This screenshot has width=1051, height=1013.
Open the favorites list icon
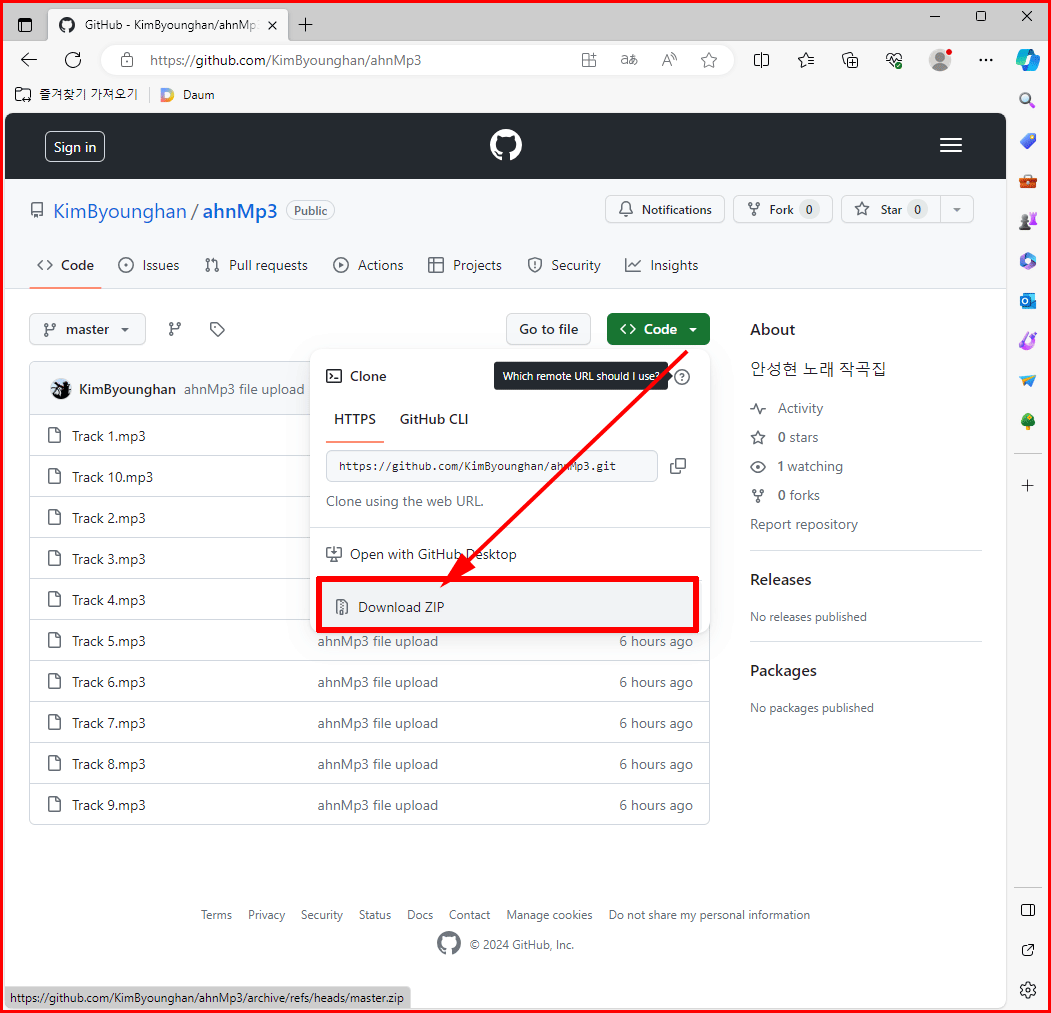click(806, 60)
